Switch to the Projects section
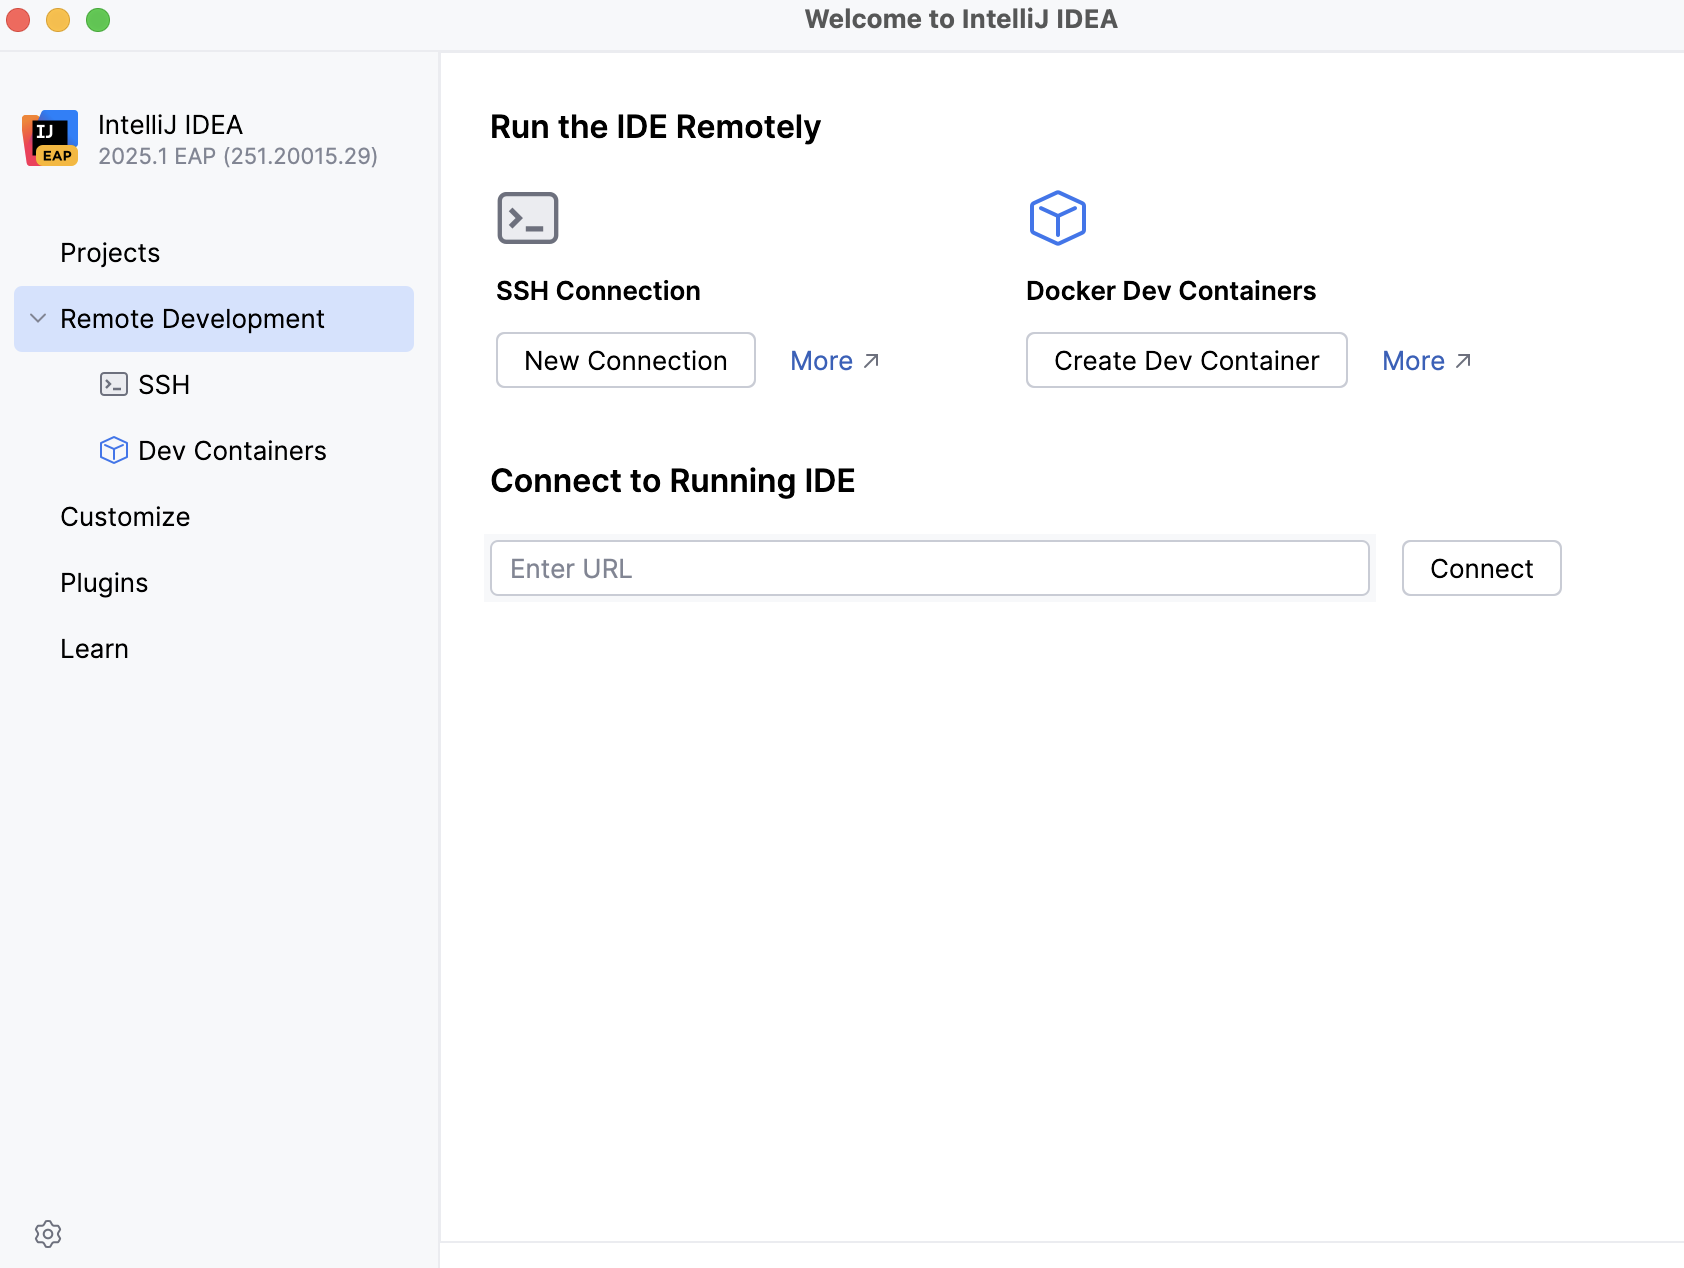 coord(109,252)
